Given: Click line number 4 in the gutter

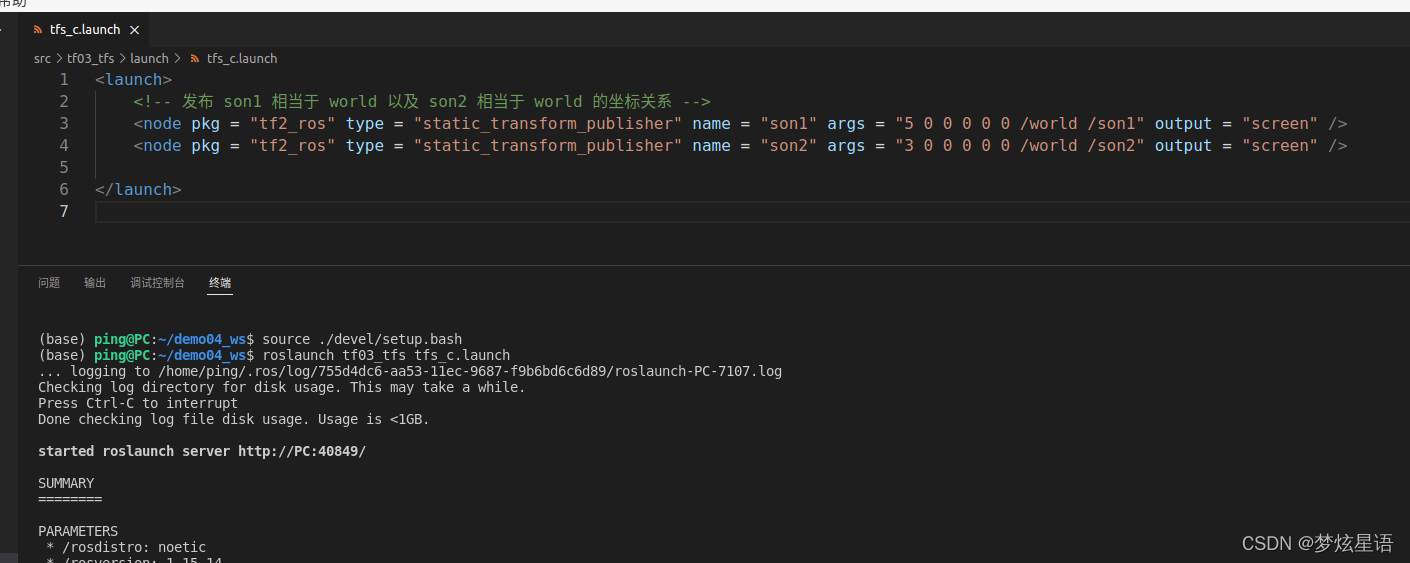Looking at the screenshot, I should click(64, 146).
